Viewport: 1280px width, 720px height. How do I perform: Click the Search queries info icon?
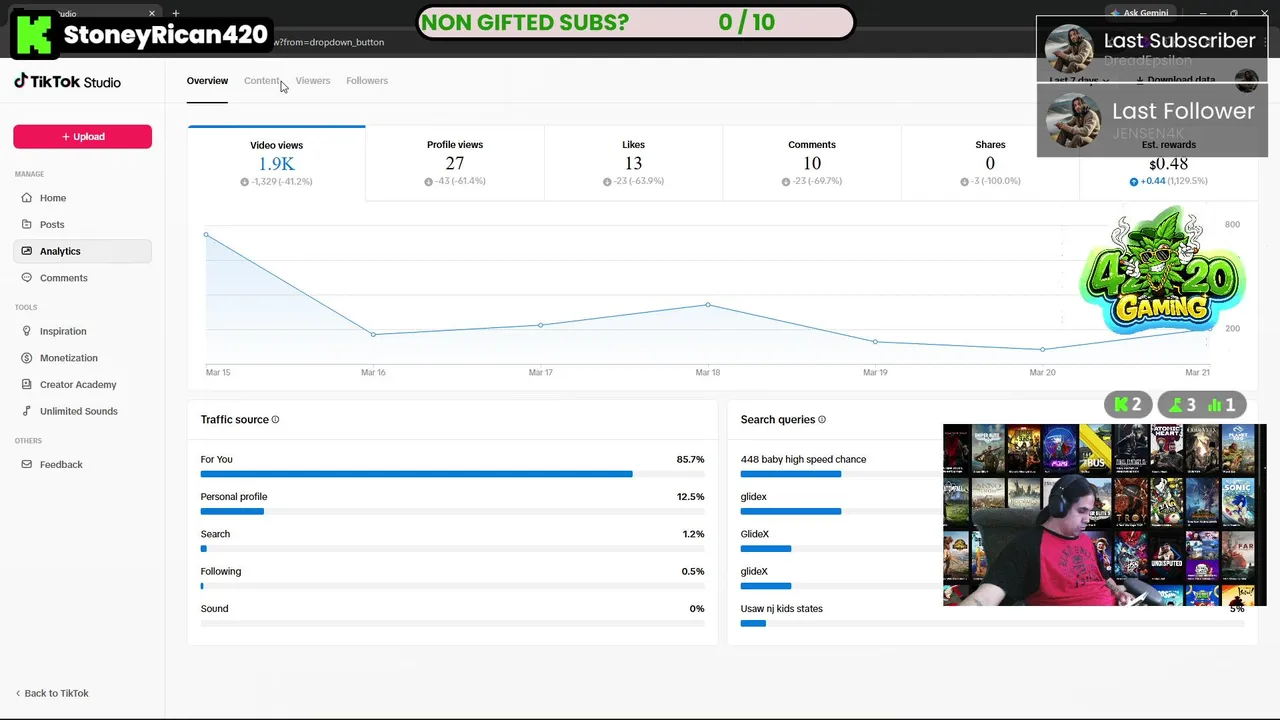point(822,420)
